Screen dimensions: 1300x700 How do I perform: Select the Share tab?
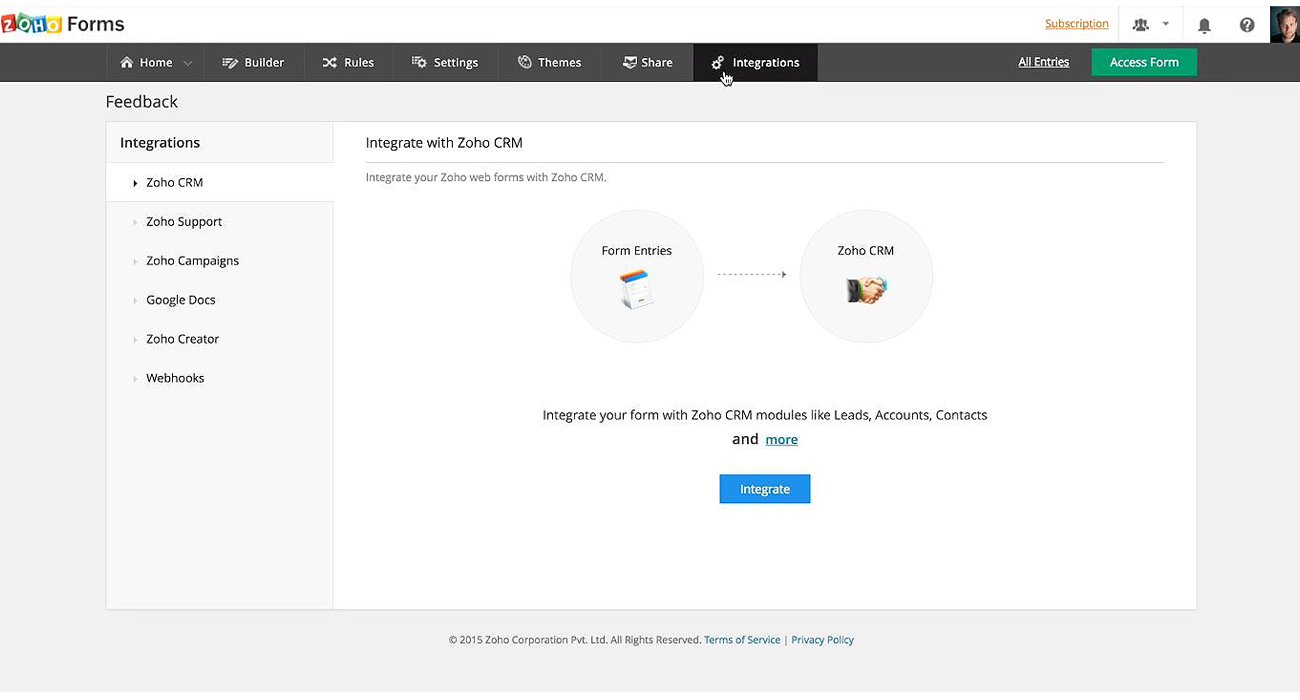[x=646, y=62]
